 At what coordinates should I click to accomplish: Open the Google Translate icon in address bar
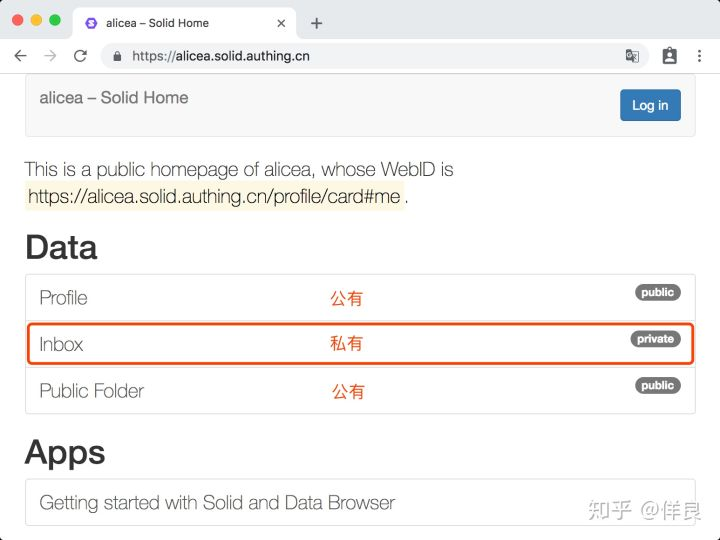pos(632,56)
